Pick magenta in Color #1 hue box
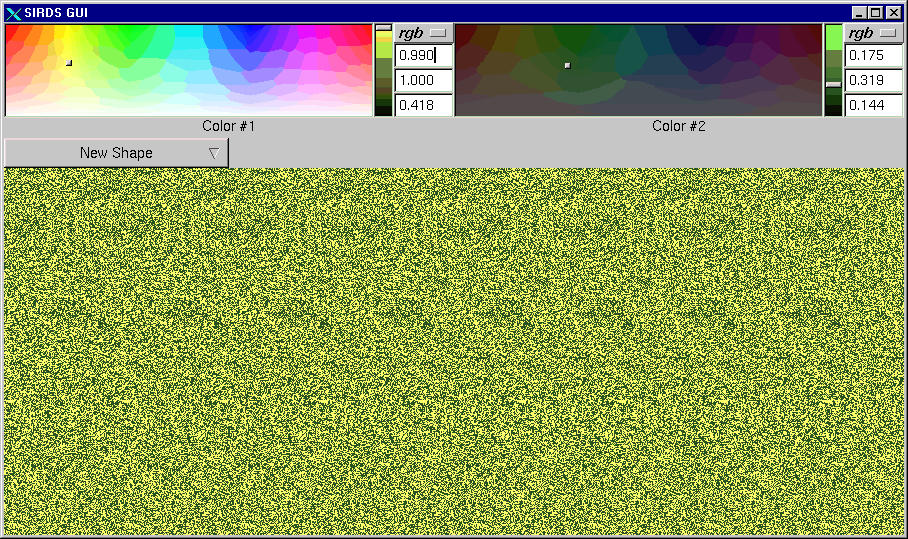The height and width of the screenshot is (539, 908). (335, 45)
